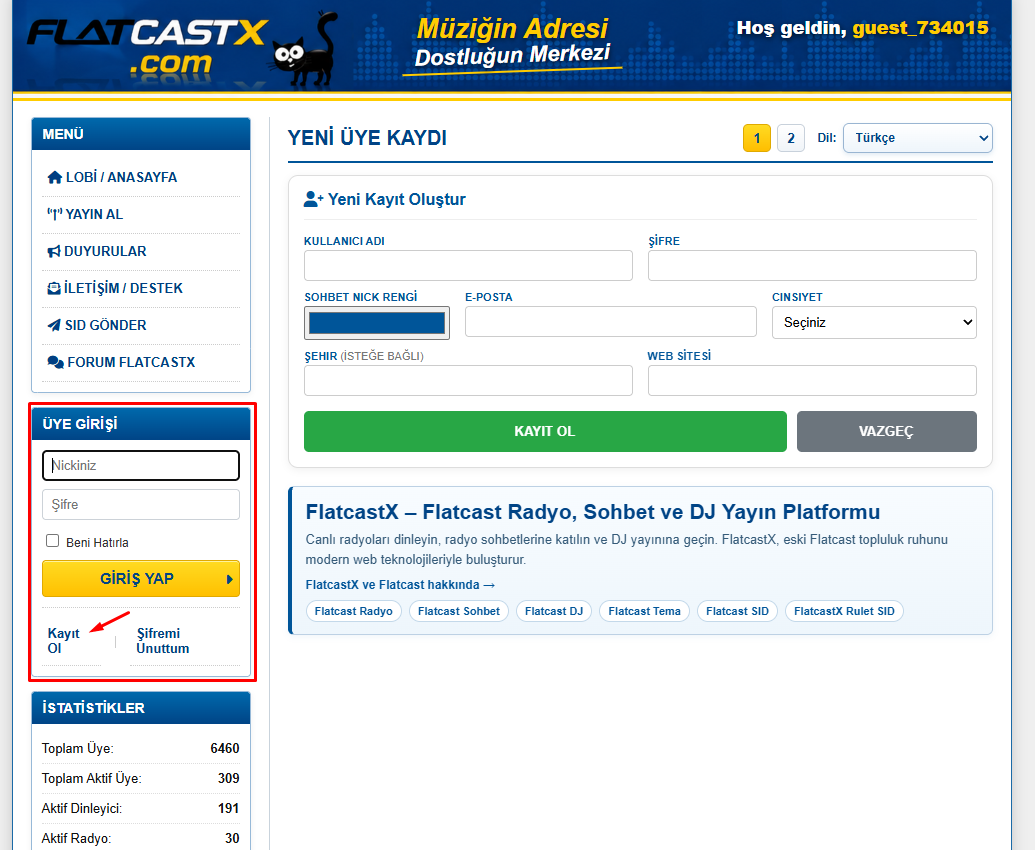
Task: Click the FlatcastX.com logo
Action: click(147, 47)
